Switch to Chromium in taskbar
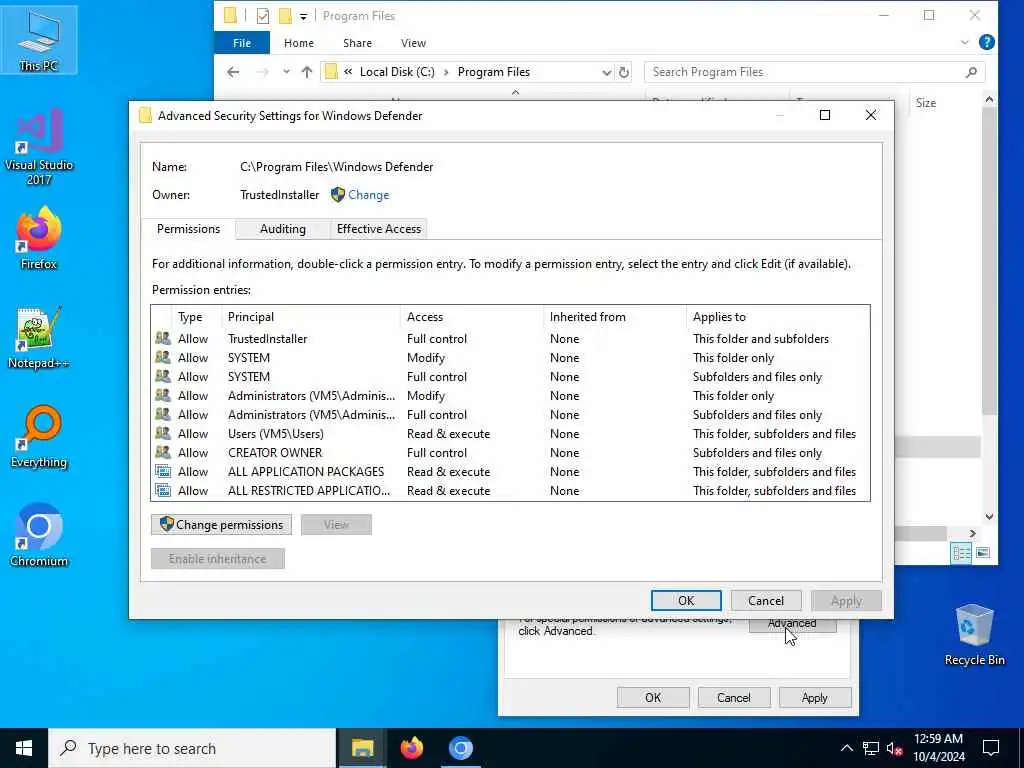1024x768 pixels. coord(460,748)
